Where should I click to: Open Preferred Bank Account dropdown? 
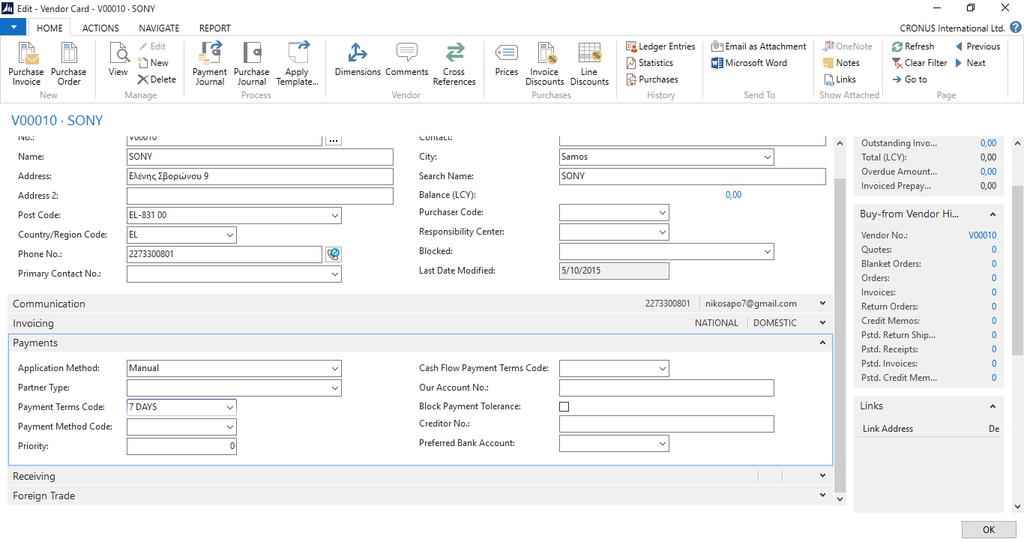[662, 443]
